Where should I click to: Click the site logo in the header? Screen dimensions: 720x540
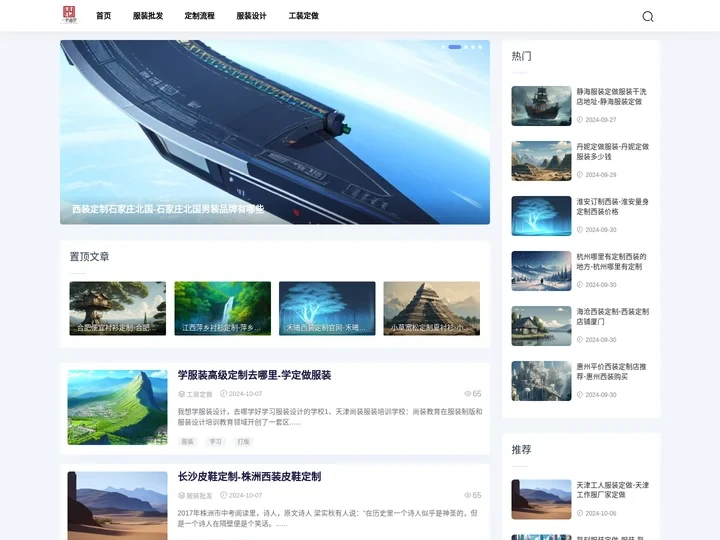69,15
